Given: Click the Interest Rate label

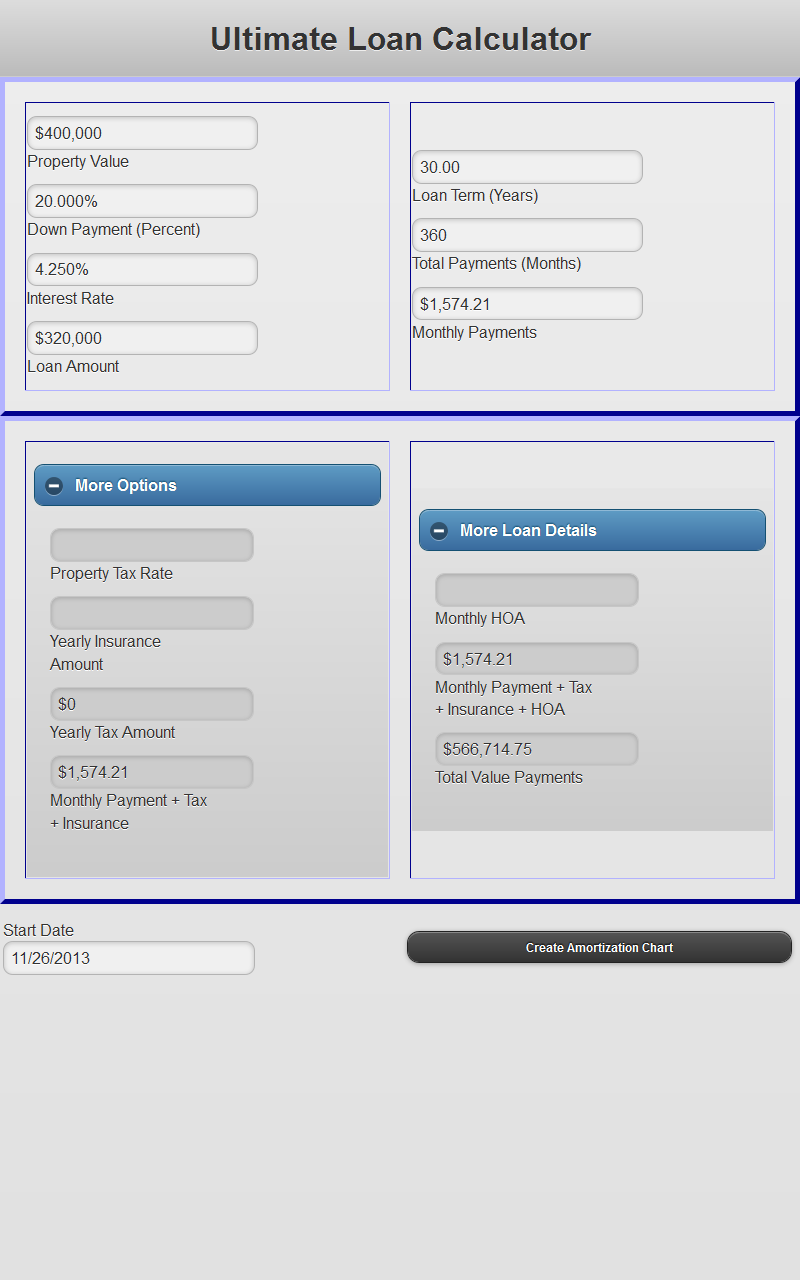Looking at the screenshot, I should coord(70,299).
